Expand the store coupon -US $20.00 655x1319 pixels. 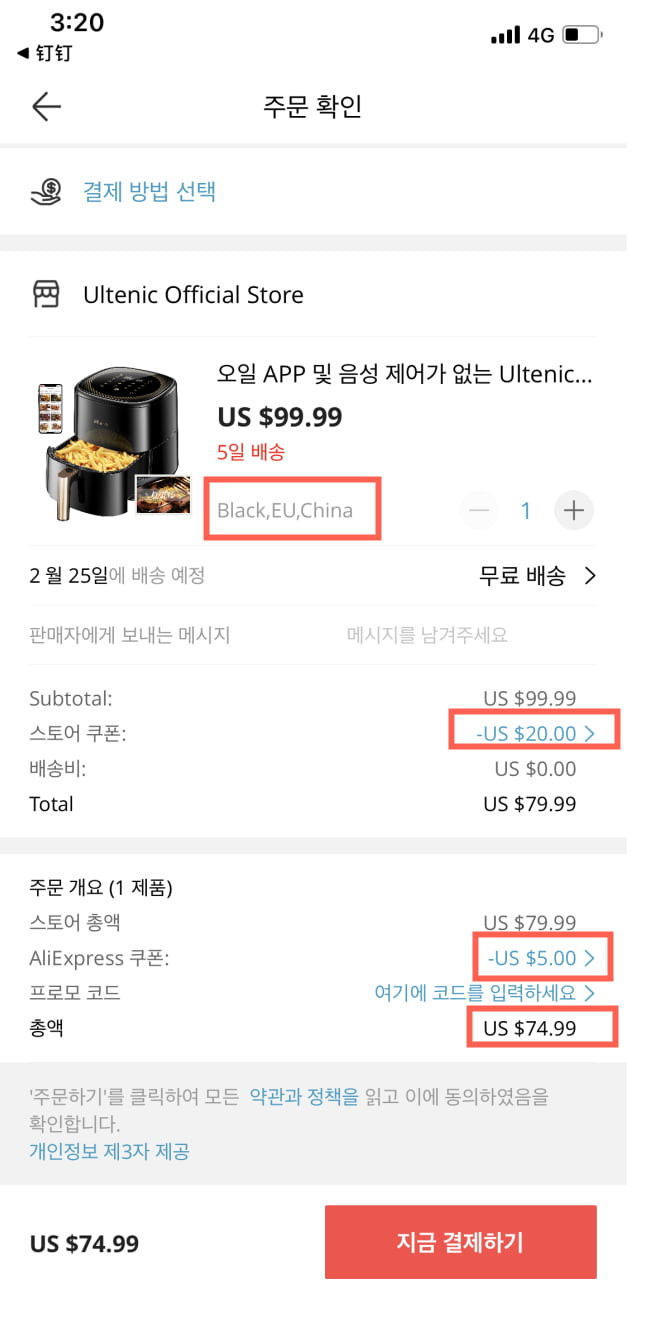click(x=535, y=733)
